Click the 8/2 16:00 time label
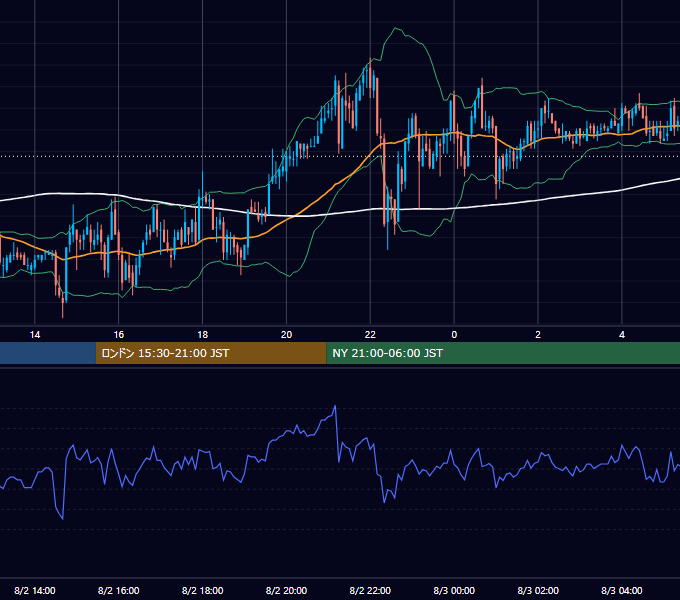The width and height of the screenshot is (680, 600). coord(118,590)
